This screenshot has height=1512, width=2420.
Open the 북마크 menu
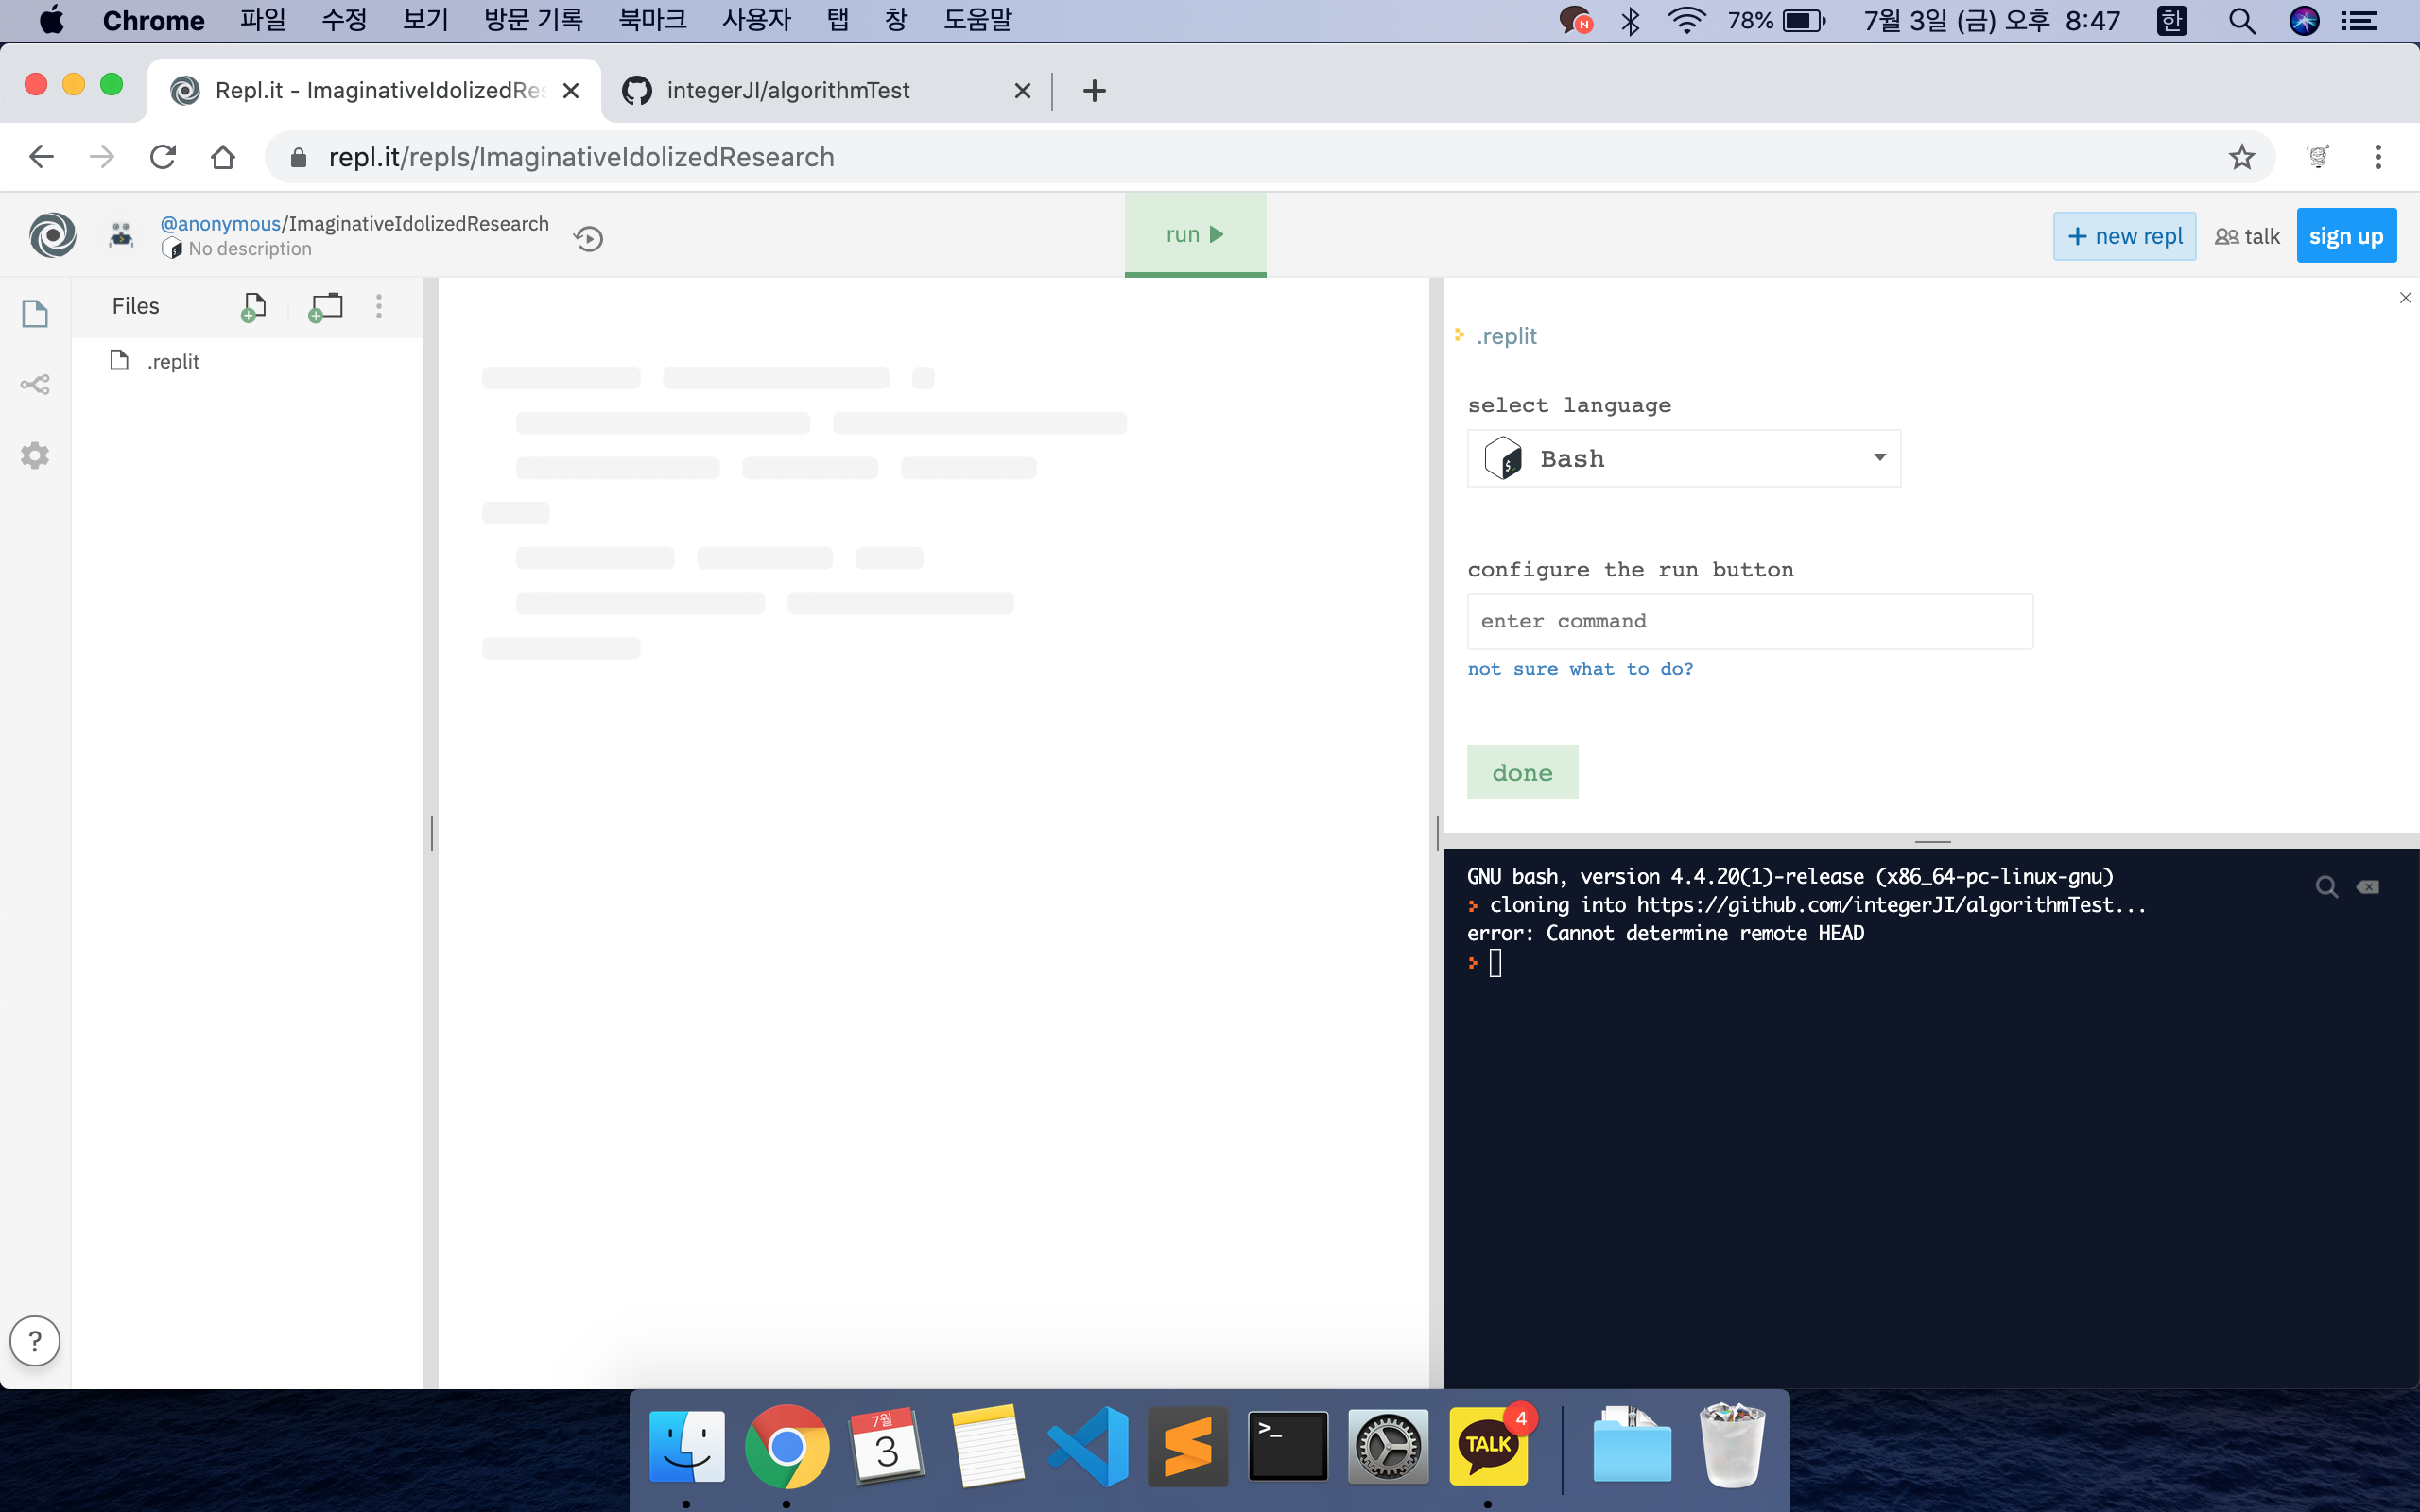pos(652,20)
